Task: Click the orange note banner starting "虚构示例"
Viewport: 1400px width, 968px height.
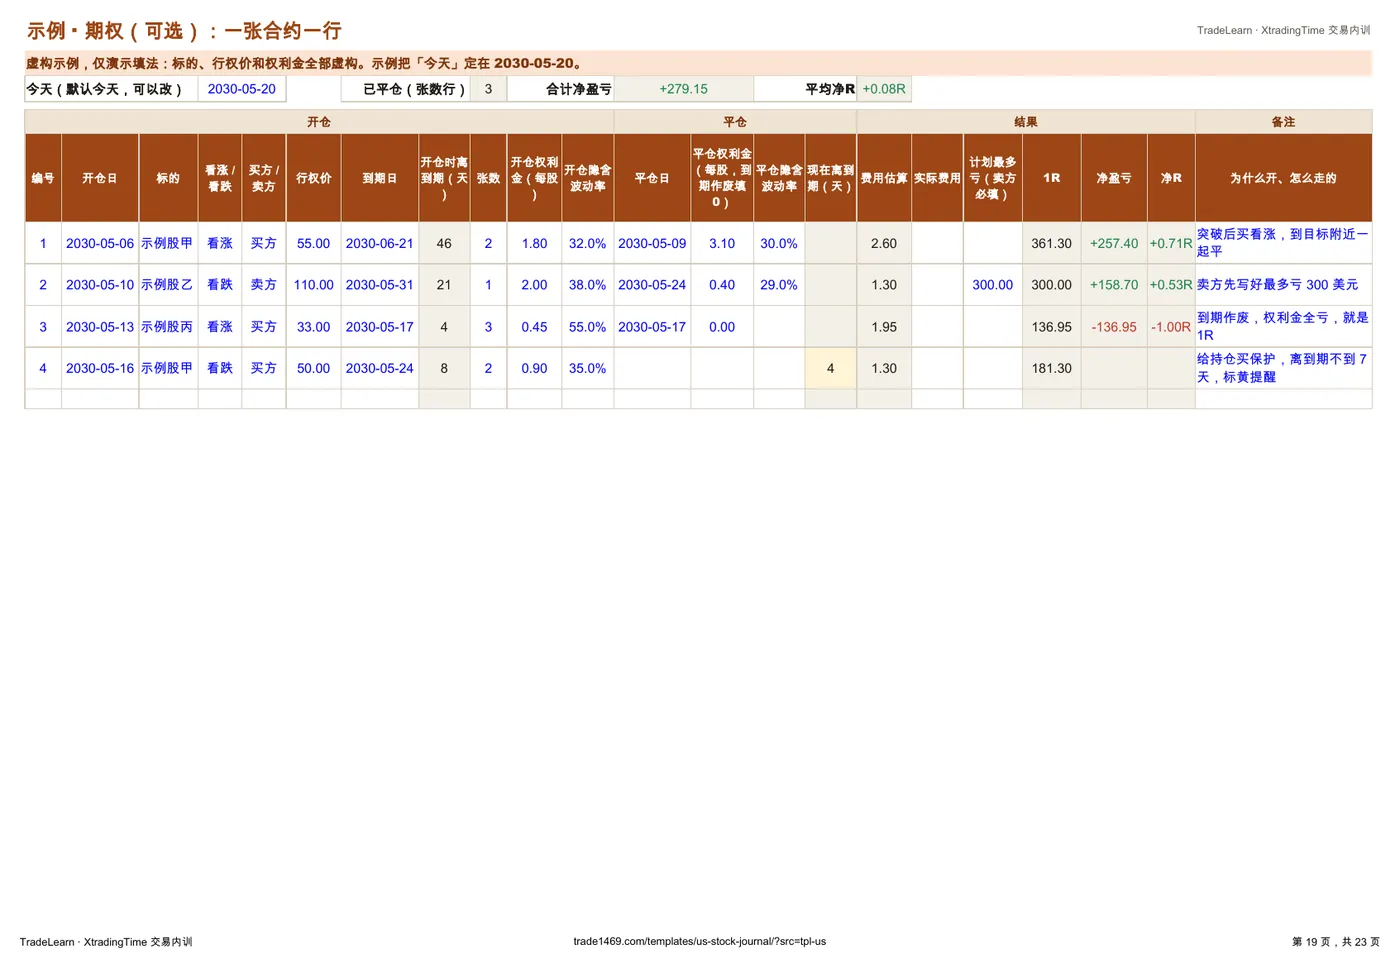Action: pos(698,63)
